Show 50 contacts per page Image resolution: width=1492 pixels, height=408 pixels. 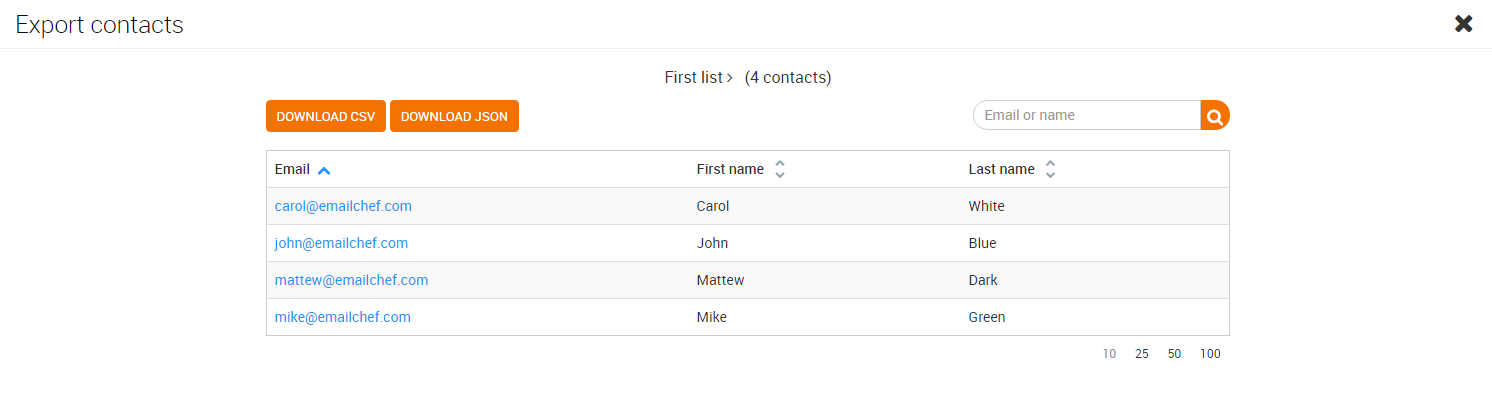(x=1174, y=354)
